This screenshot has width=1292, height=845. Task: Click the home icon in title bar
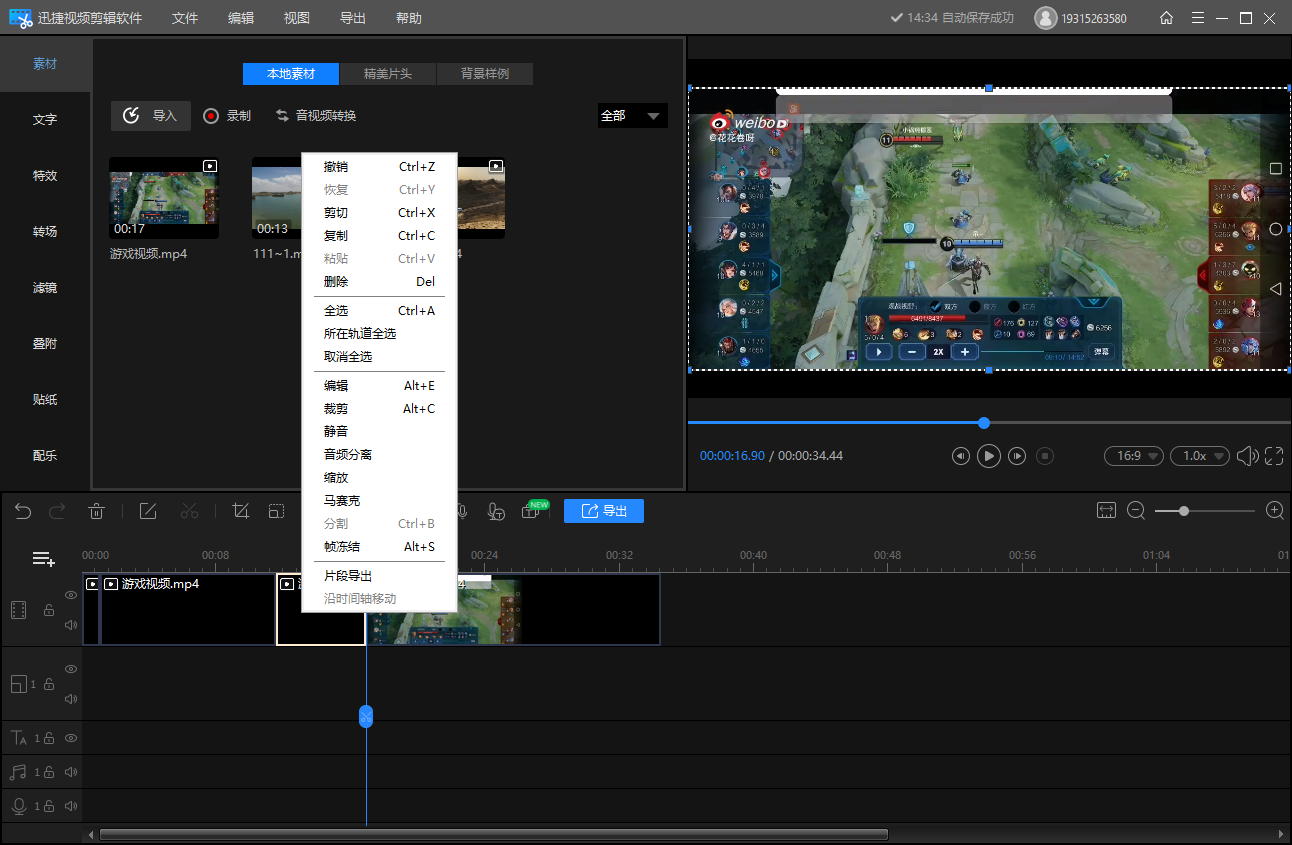tap(1166, 18)
